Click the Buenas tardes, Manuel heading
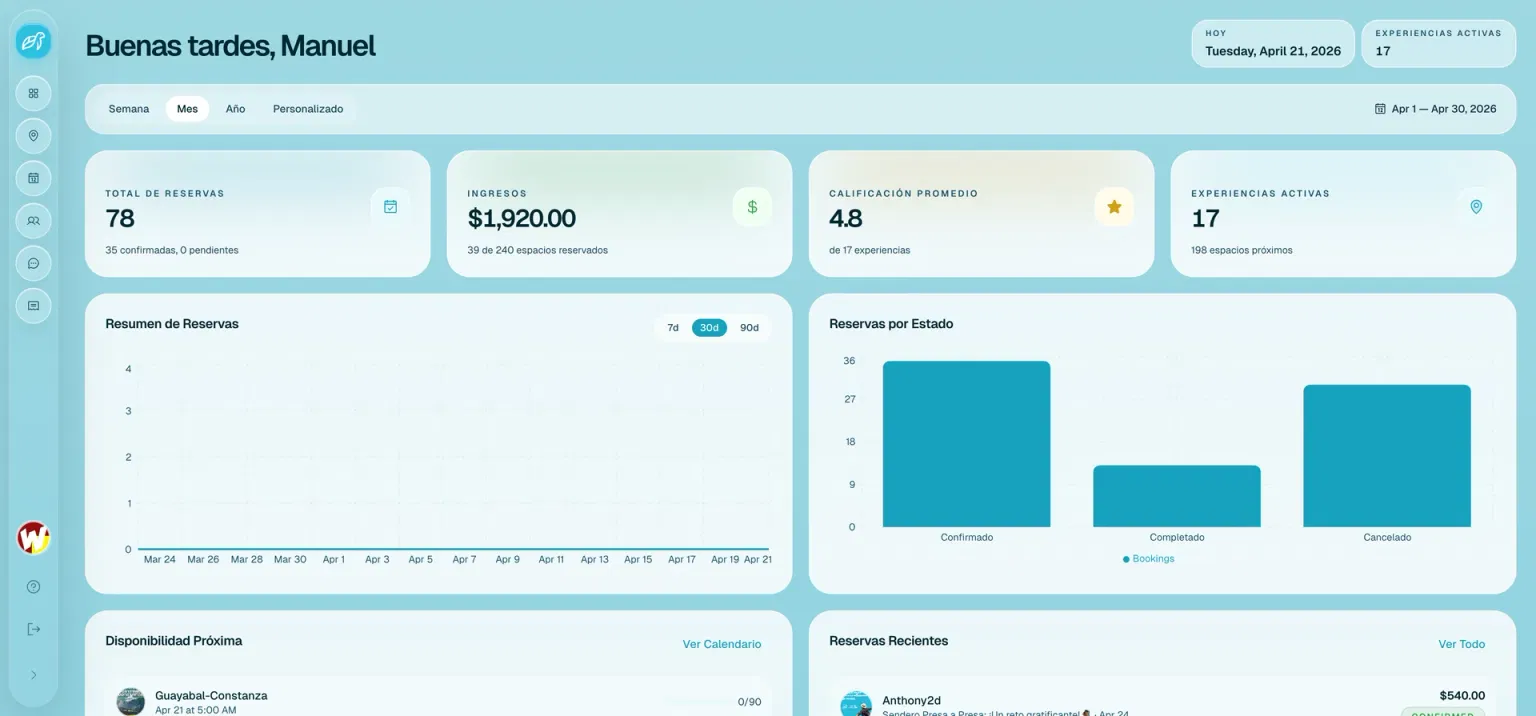This screenshot has width=1536, height=716. (x=231, y=46)
